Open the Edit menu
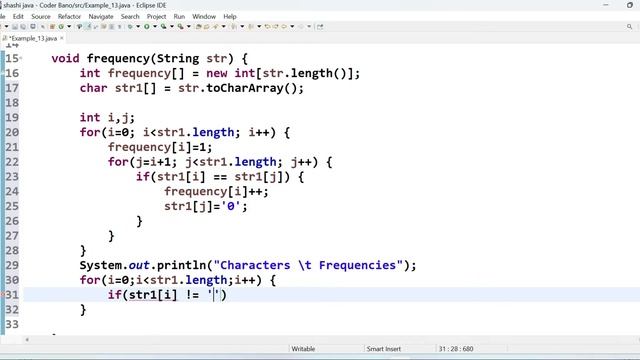640x360 pixels. click(x=18, y=16)
